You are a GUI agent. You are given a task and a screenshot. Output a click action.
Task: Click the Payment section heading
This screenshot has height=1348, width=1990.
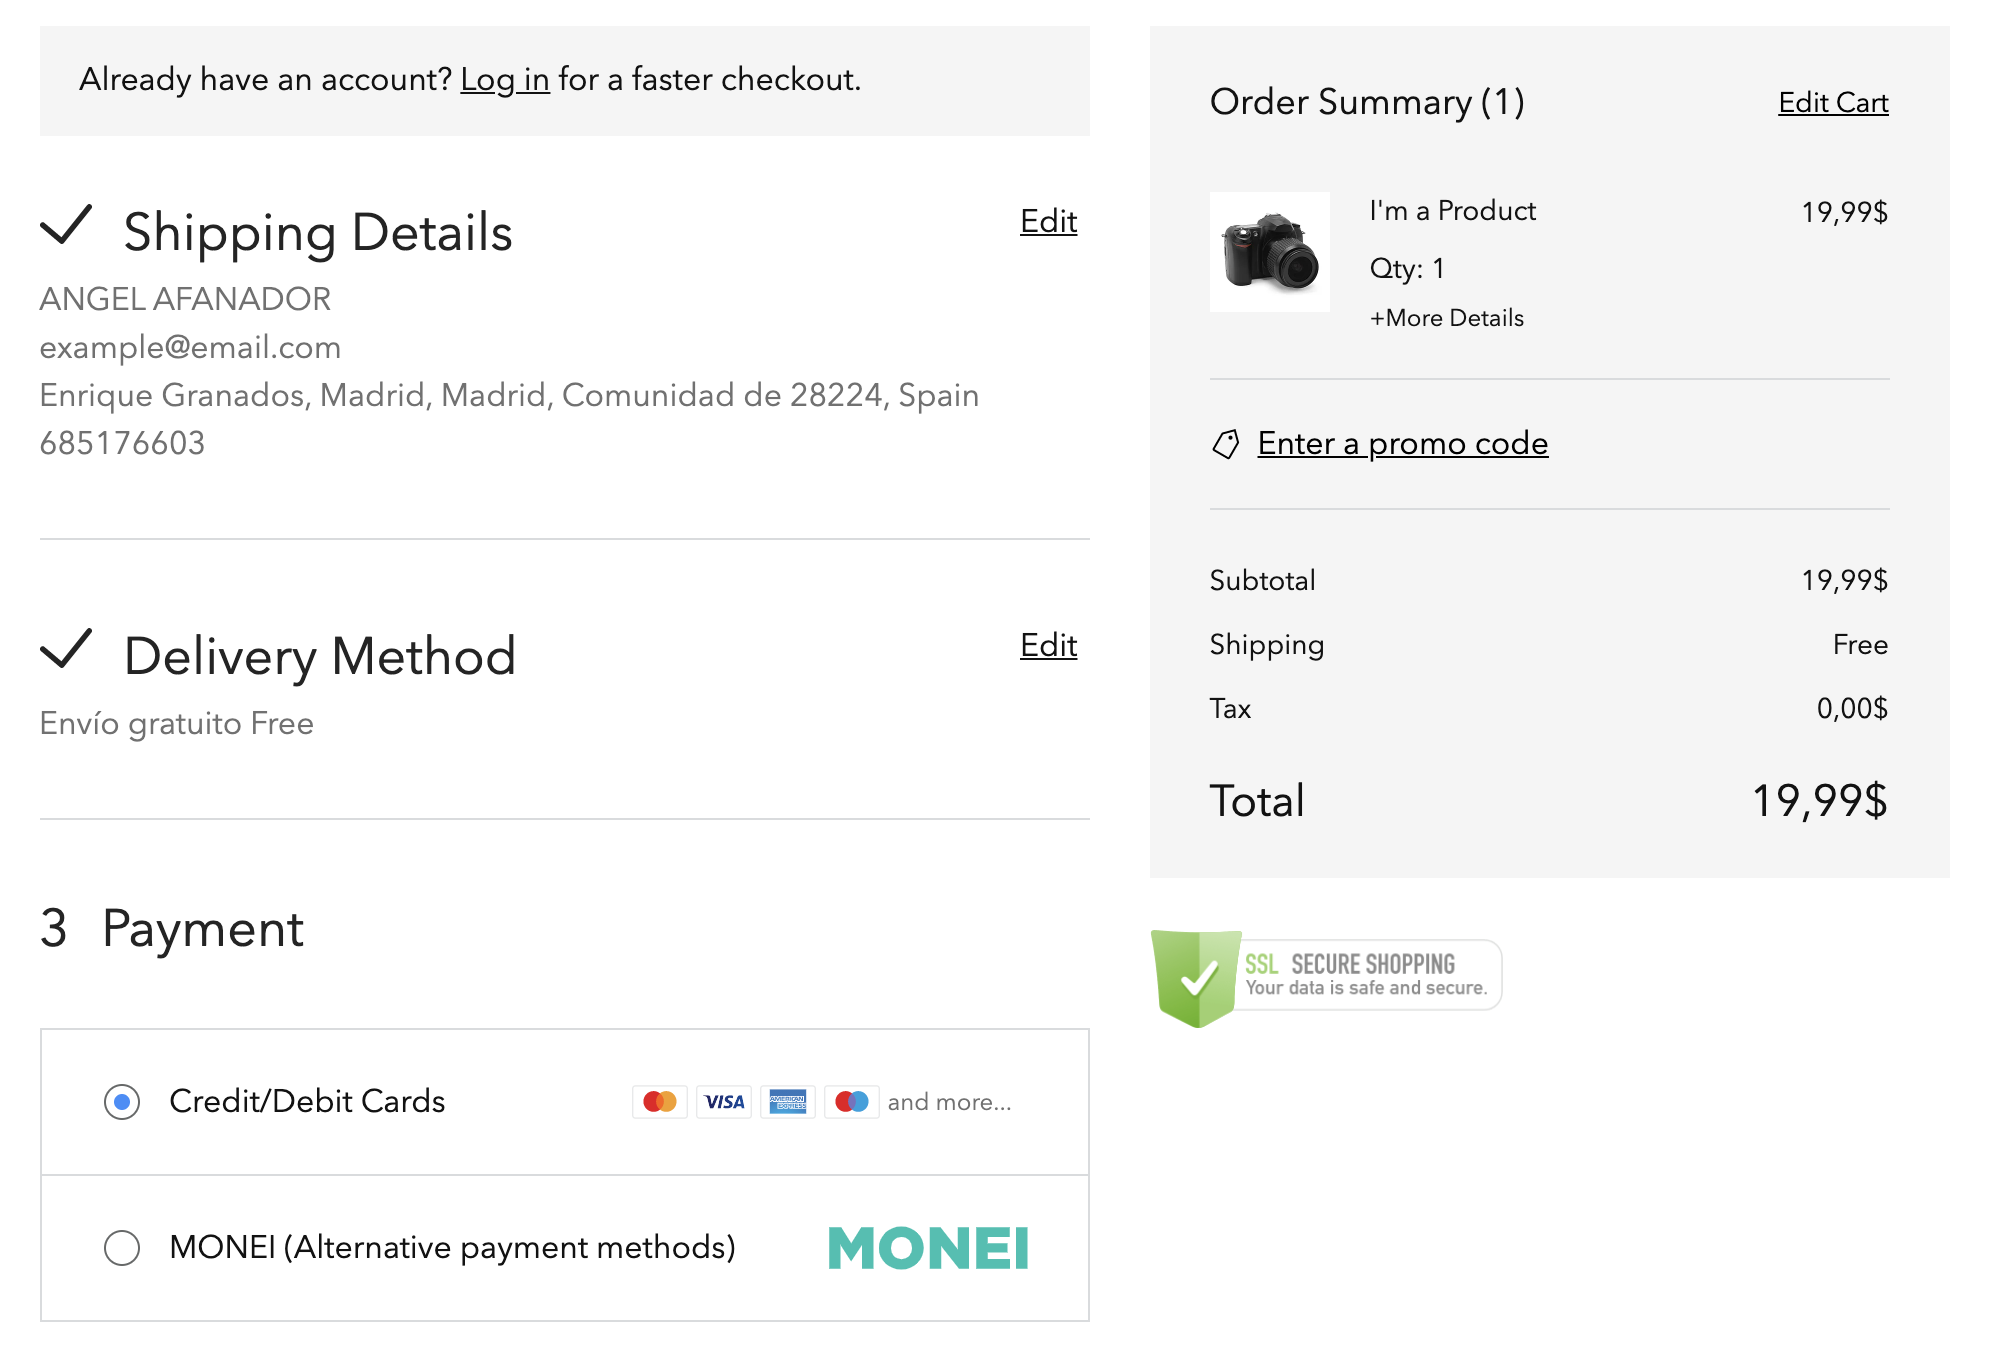point(203,929)
